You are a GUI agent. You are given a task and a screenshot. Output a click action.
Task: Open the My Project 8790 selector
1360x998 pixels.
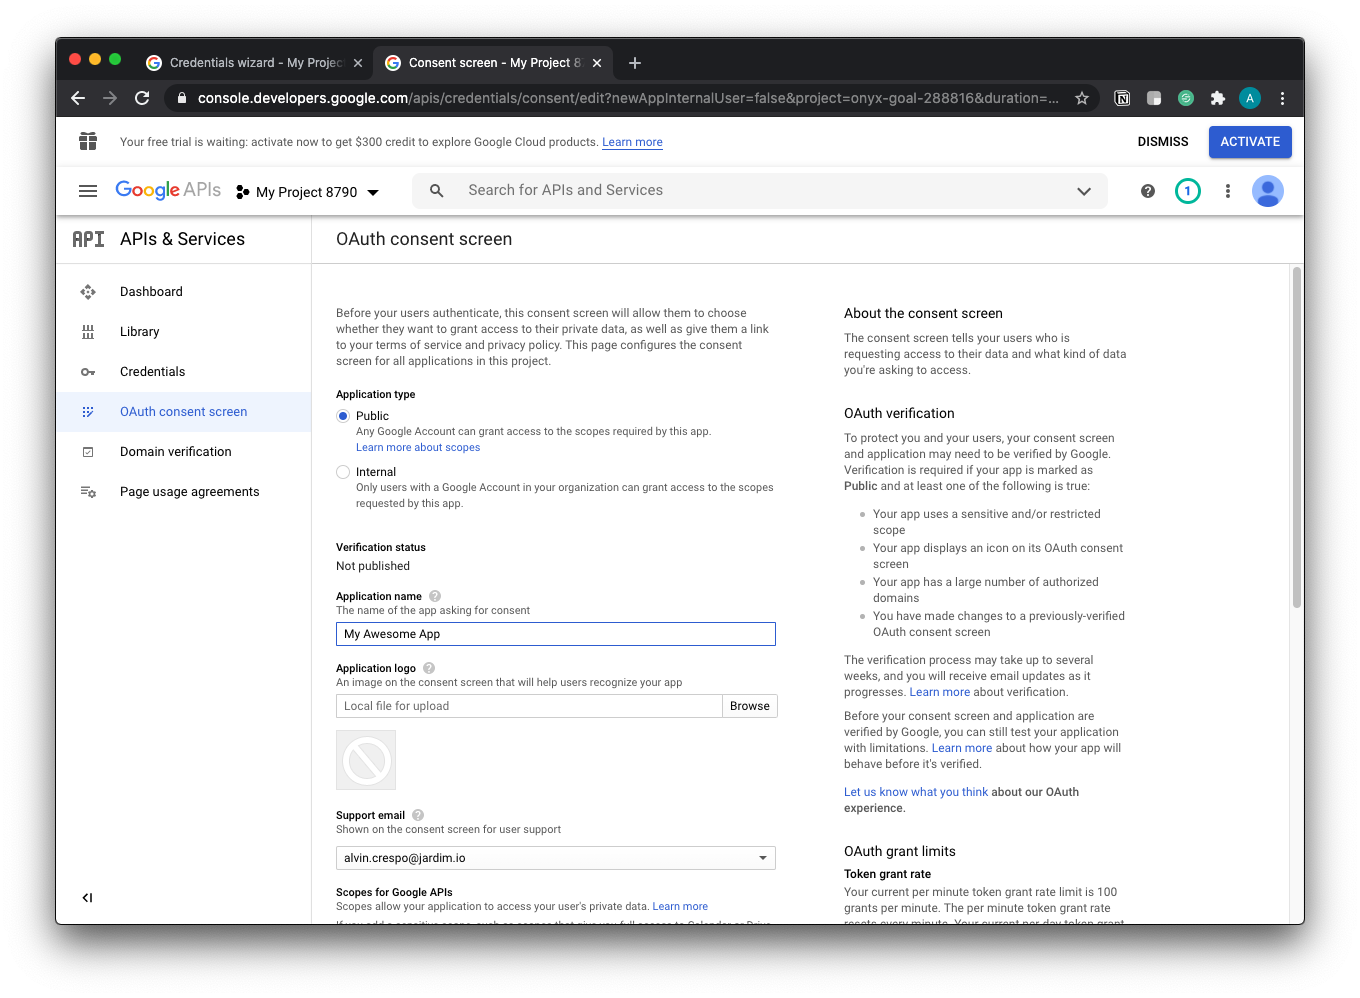[x=308, y=192]
